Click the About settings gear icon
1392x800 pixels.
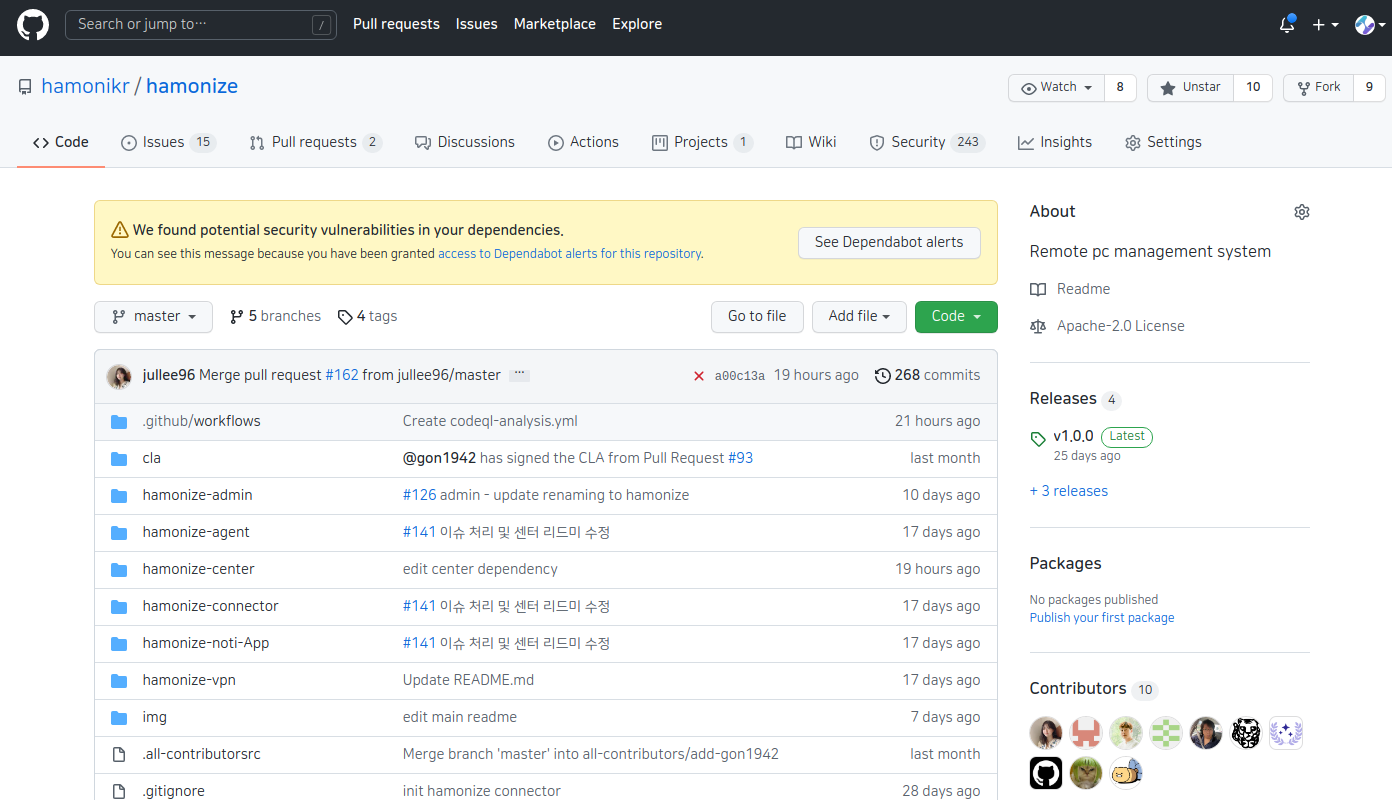click(x=1301, y=212)
